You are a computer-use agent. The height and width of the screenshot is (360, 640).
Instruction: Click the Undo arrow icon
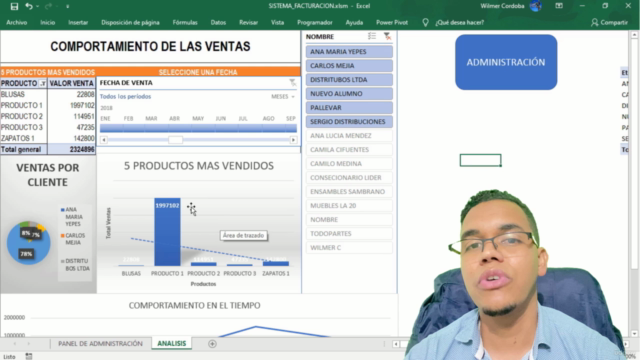pos(29,6)
